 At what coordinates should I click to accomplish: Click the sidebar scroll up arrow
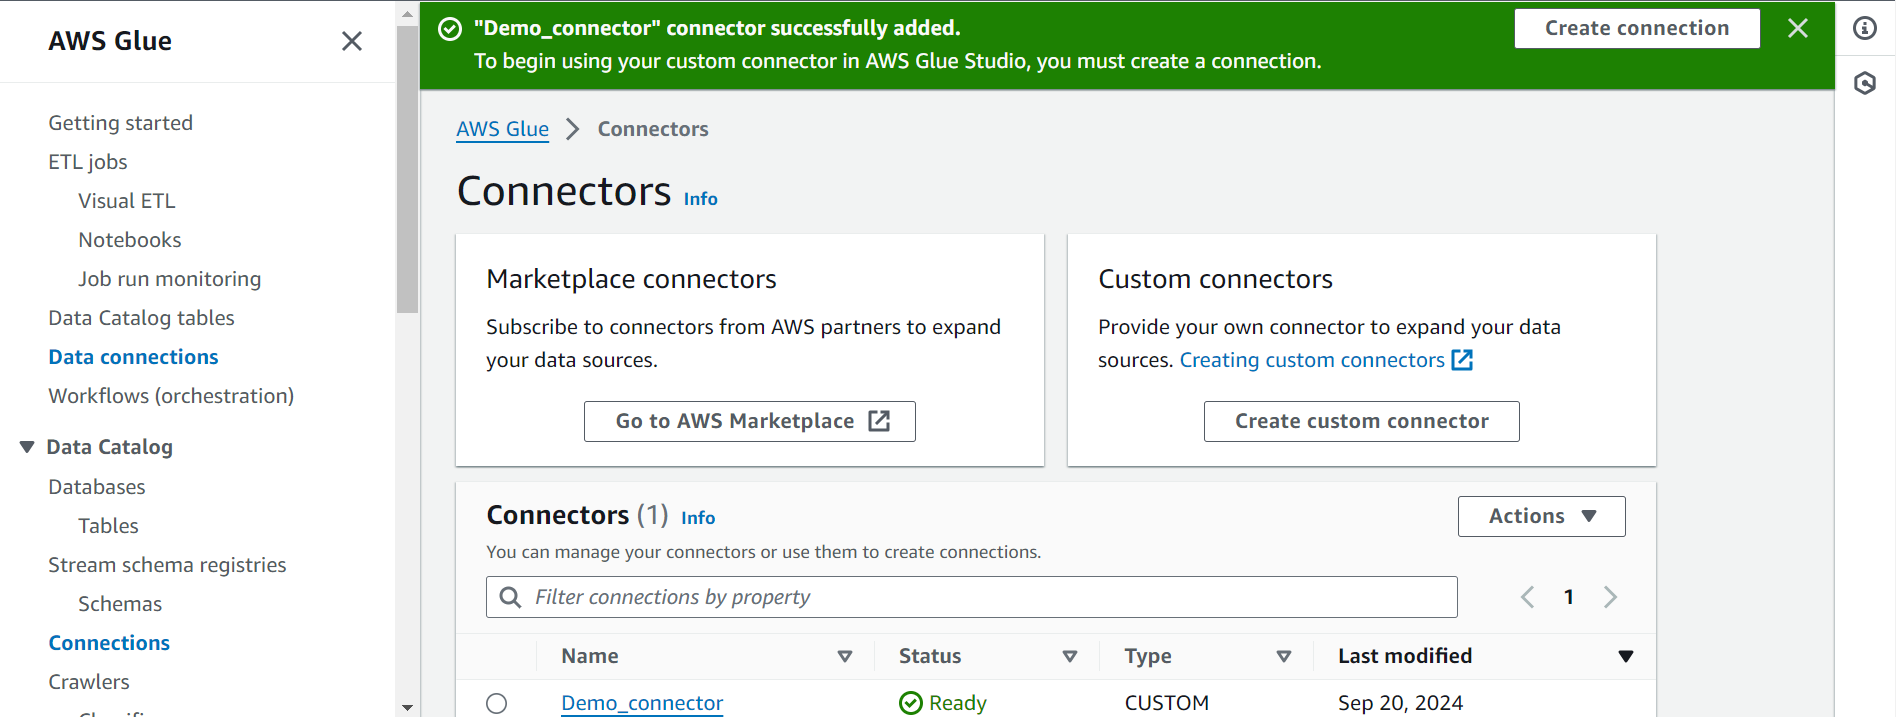pos(407,14)
